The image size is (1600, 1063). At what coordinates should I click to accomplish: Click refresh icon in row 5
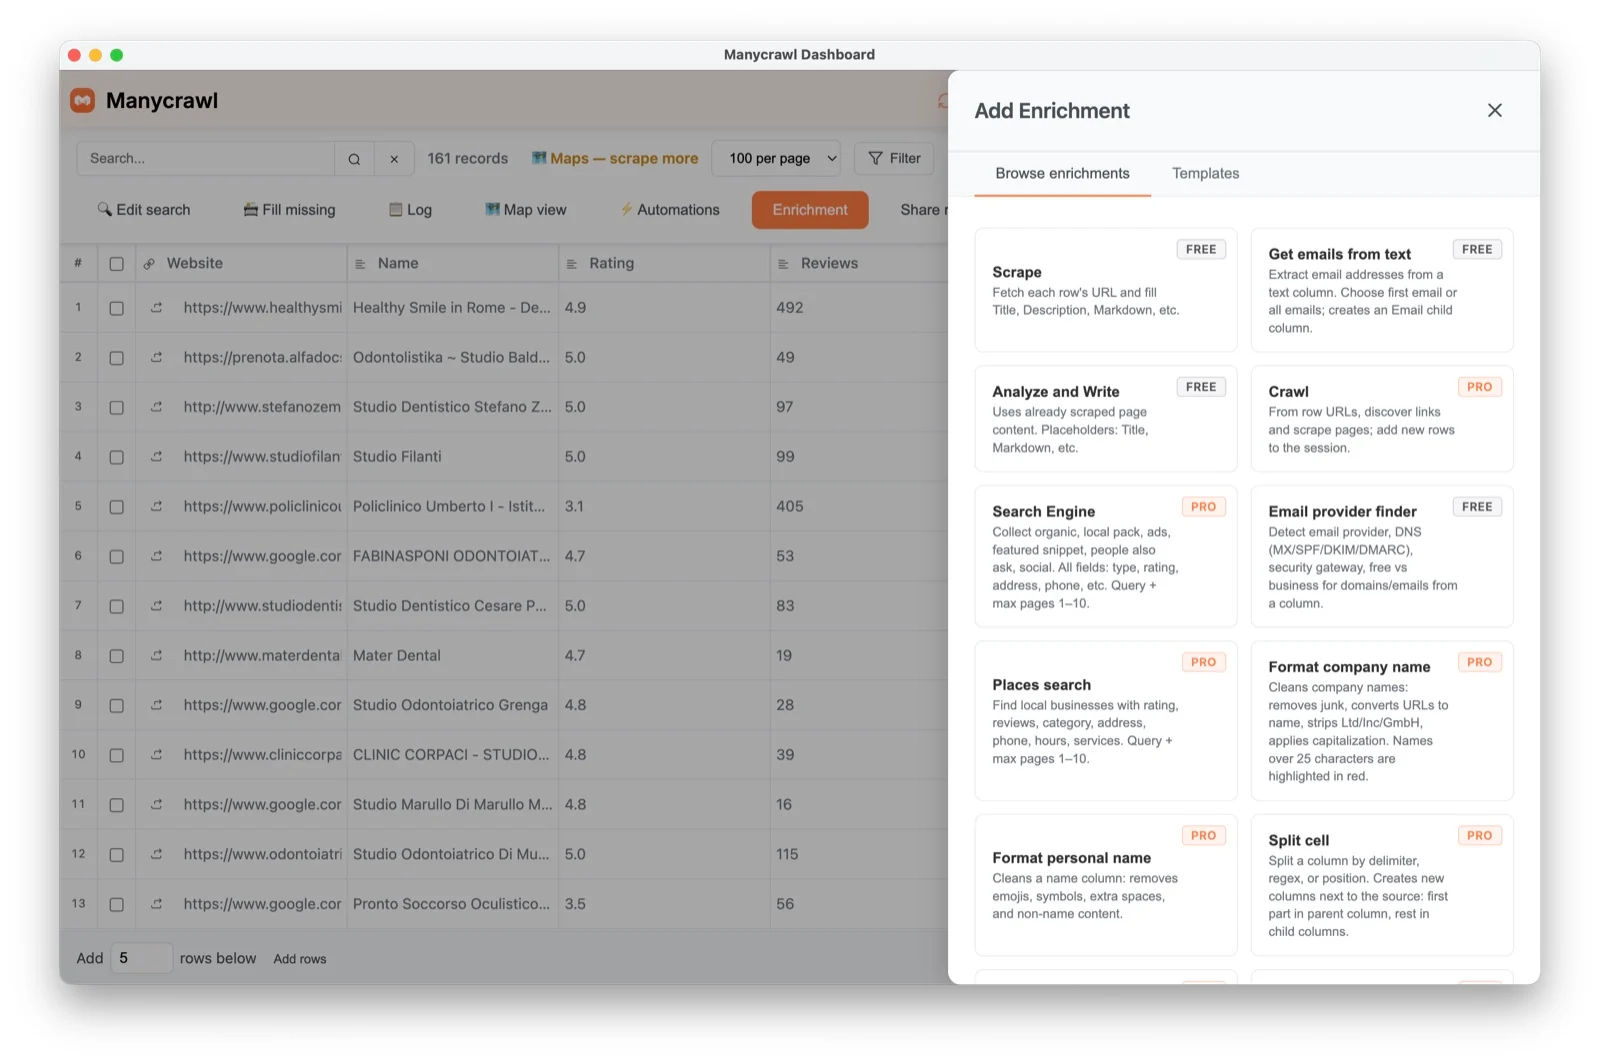(x=156, y=507)
